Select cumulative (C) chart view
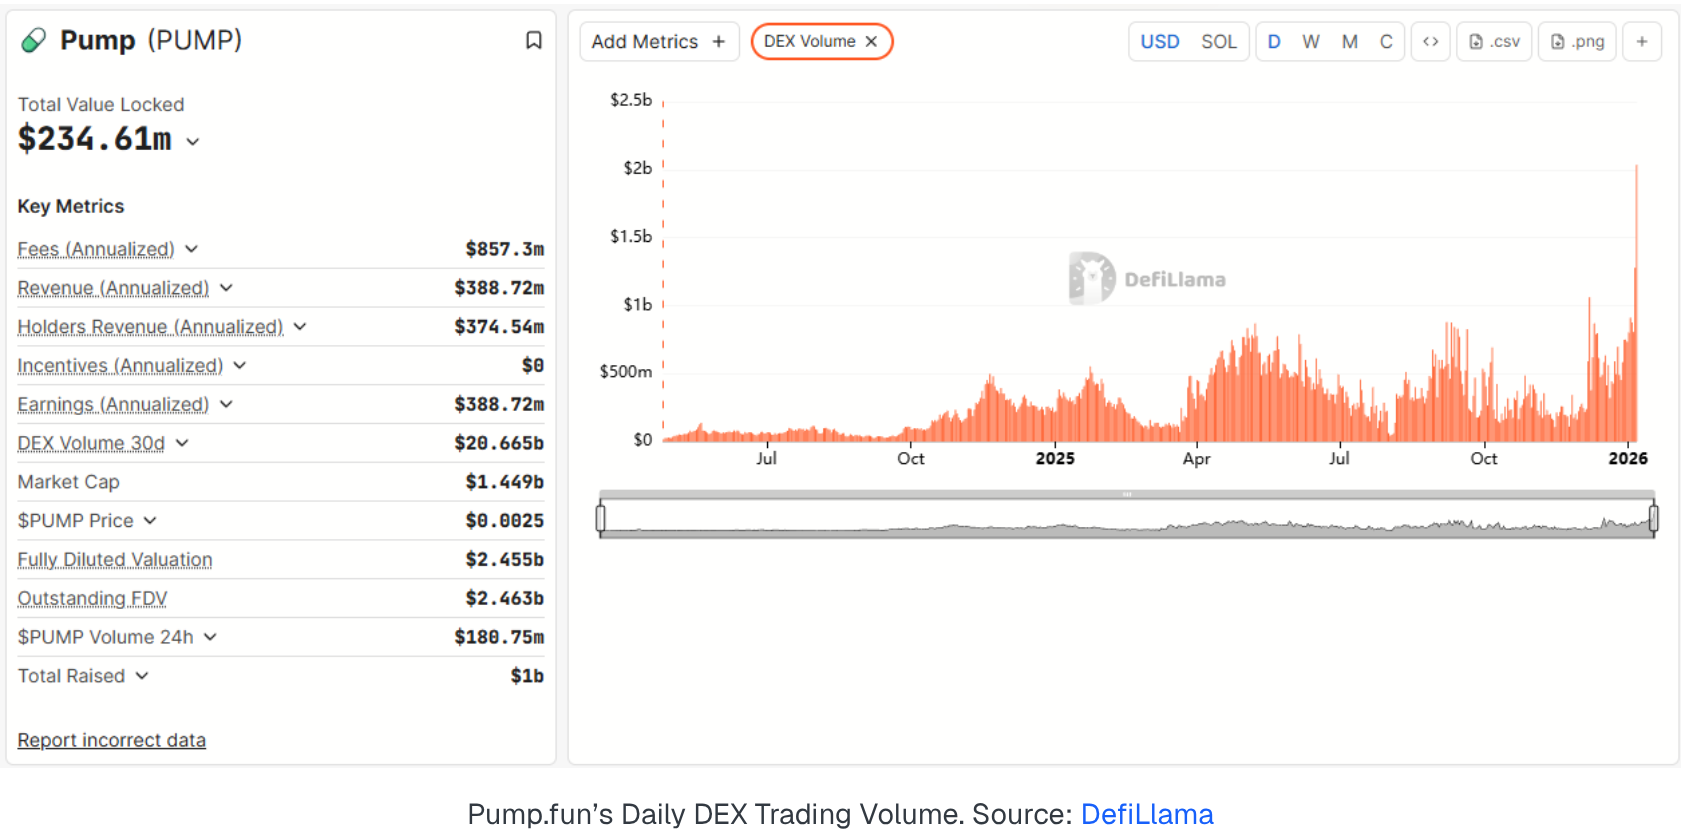This screenshot has height=829, width=1688. [1385, 42]
